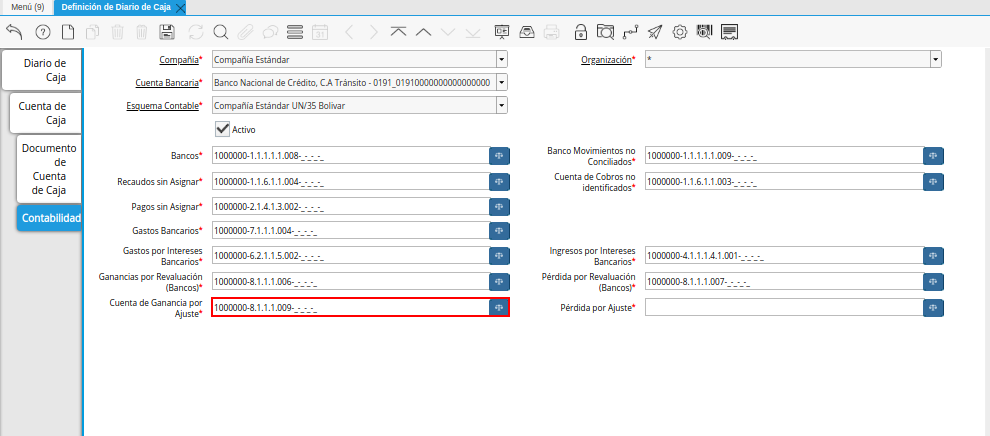990x436 pixels.
Task: Toggle the grid view list icon
Action: 295,32
